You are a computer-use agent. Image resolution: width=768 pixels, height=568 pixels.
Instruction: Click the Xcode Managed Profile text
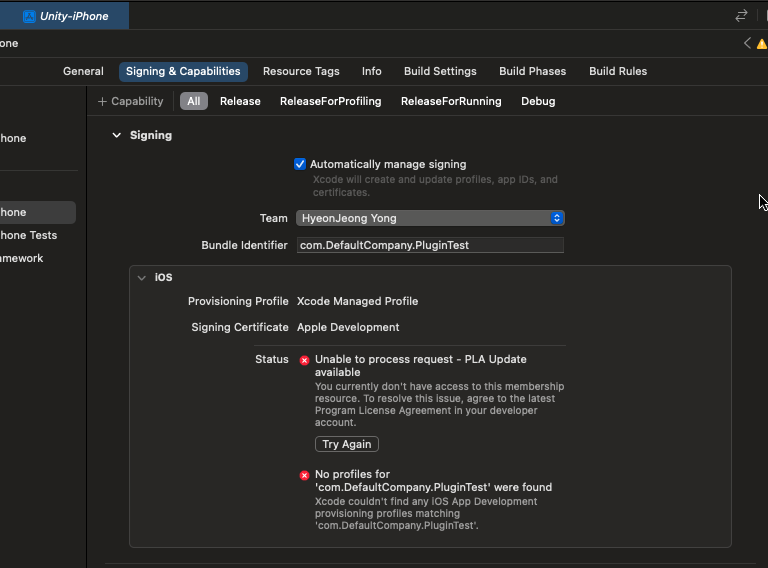pyautogui.click(x=358, y=301)
